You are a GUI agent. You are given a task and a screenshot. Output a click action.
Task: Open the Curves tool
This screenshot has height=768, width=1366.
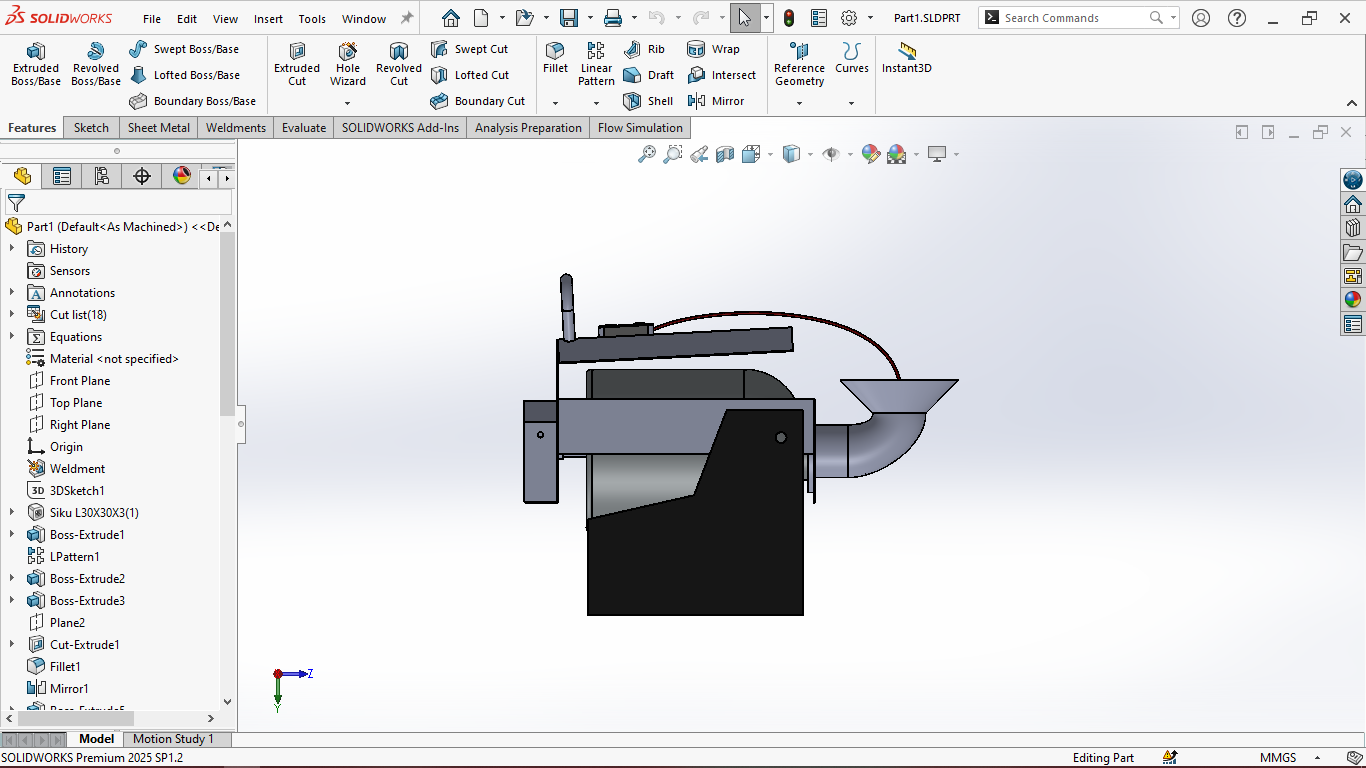pos(852,58)
